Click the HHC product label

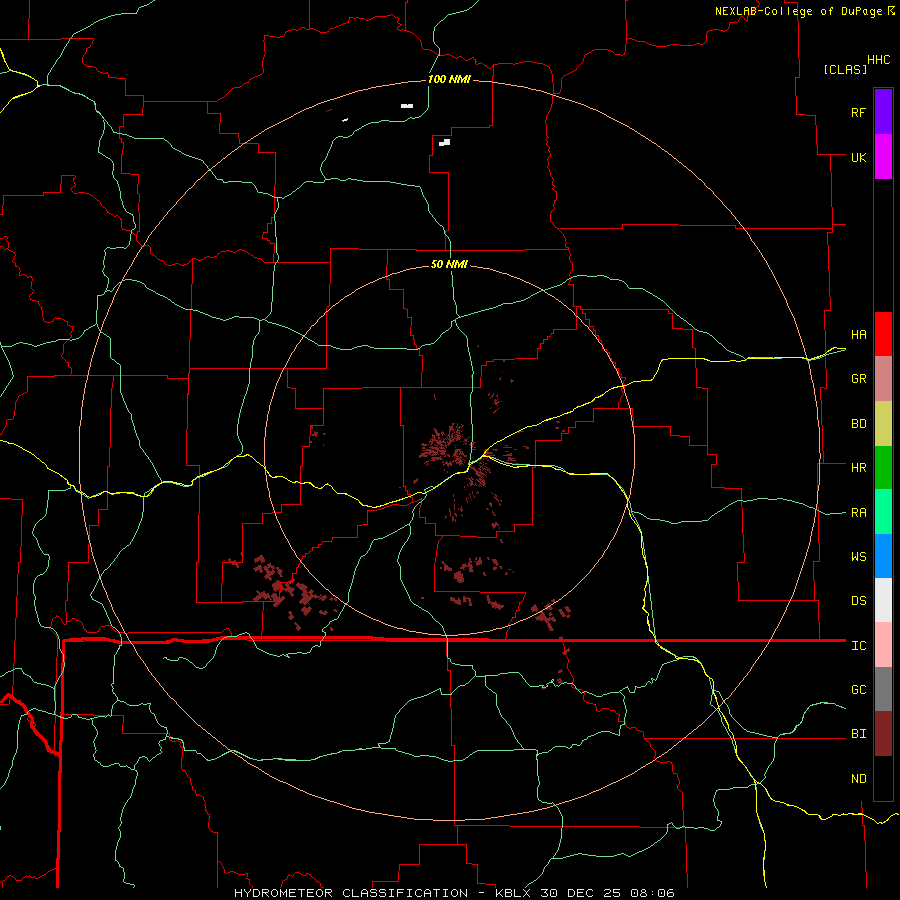click(x=878, y=60)
